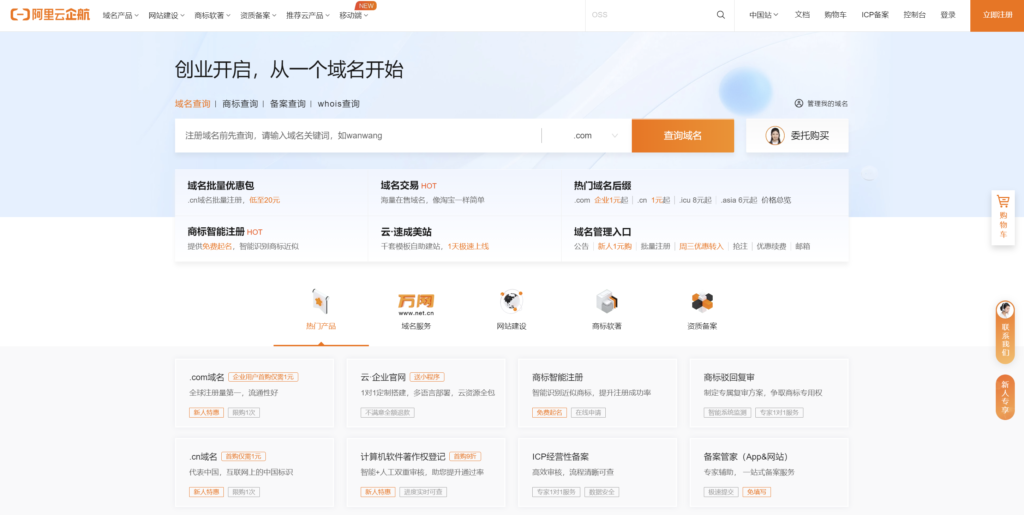Switch to 备案查询 tab
The height and width of the screenshot is (515, 1024).
click(287, 103)
